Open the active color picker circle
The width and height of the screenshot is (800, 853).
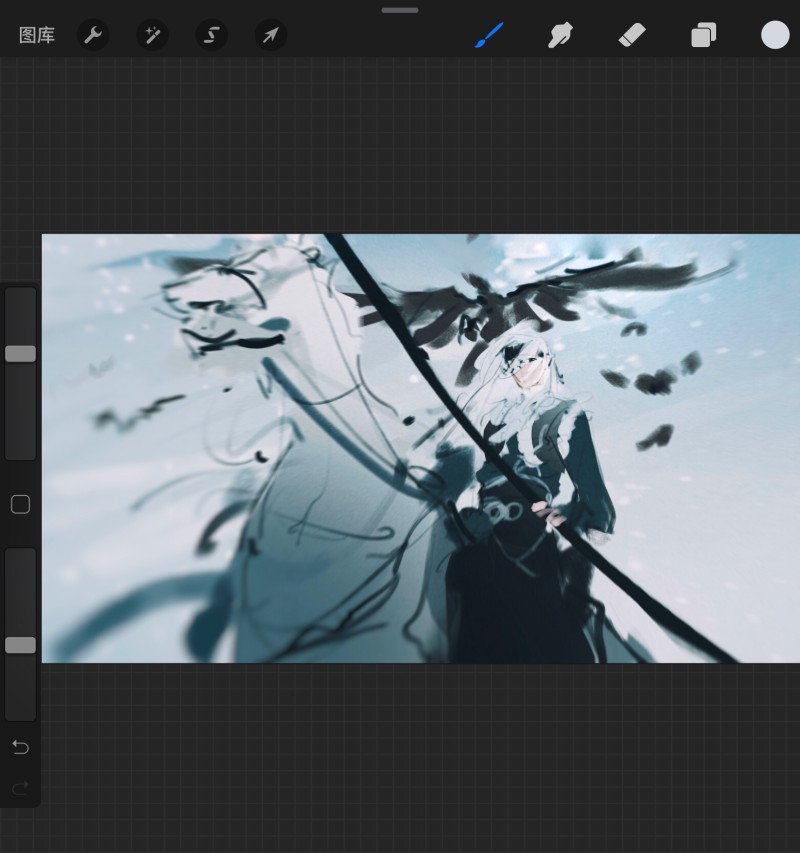click(775, 35)
